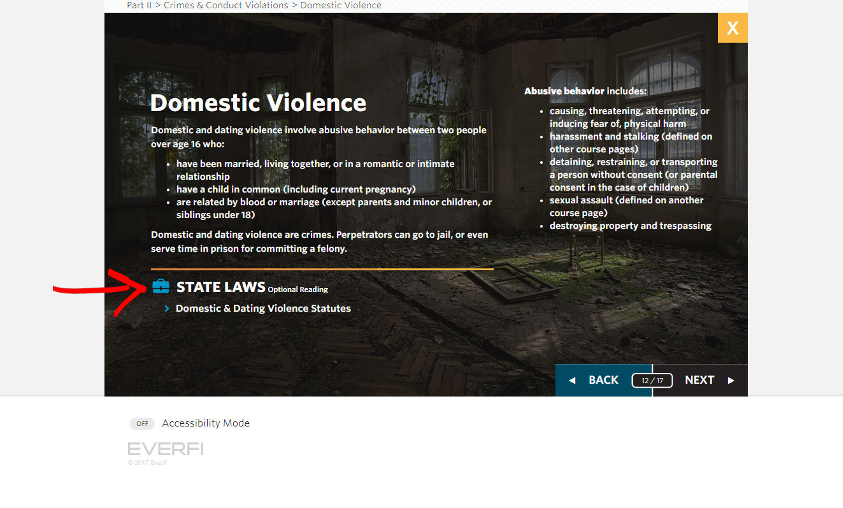Image resolution: width=843 pixels, height=508 pixels.
Task: Close the slide with the orange X
Action: click(732, 28)
